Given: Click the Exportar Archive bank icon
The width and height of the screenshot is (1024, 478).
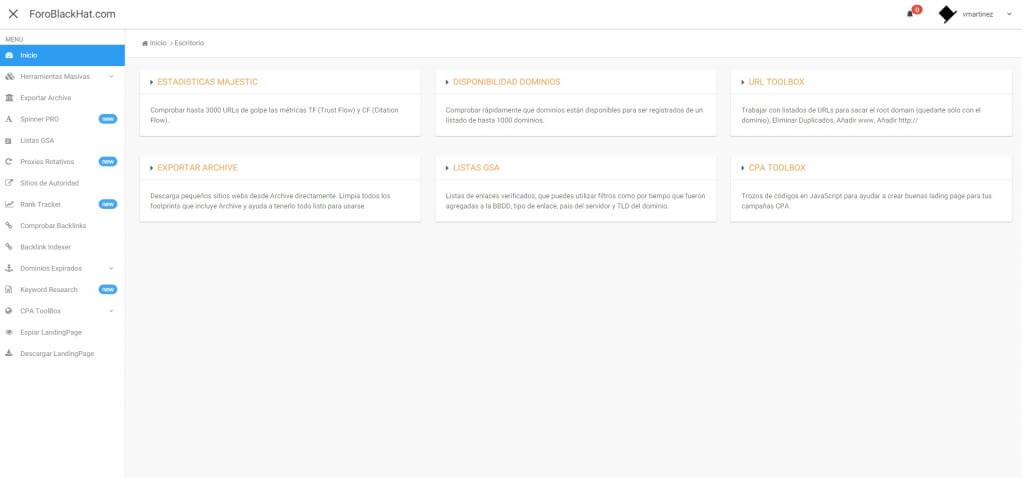Looking at the screenshot, I should pyautogui.click(x=9, y=98).
